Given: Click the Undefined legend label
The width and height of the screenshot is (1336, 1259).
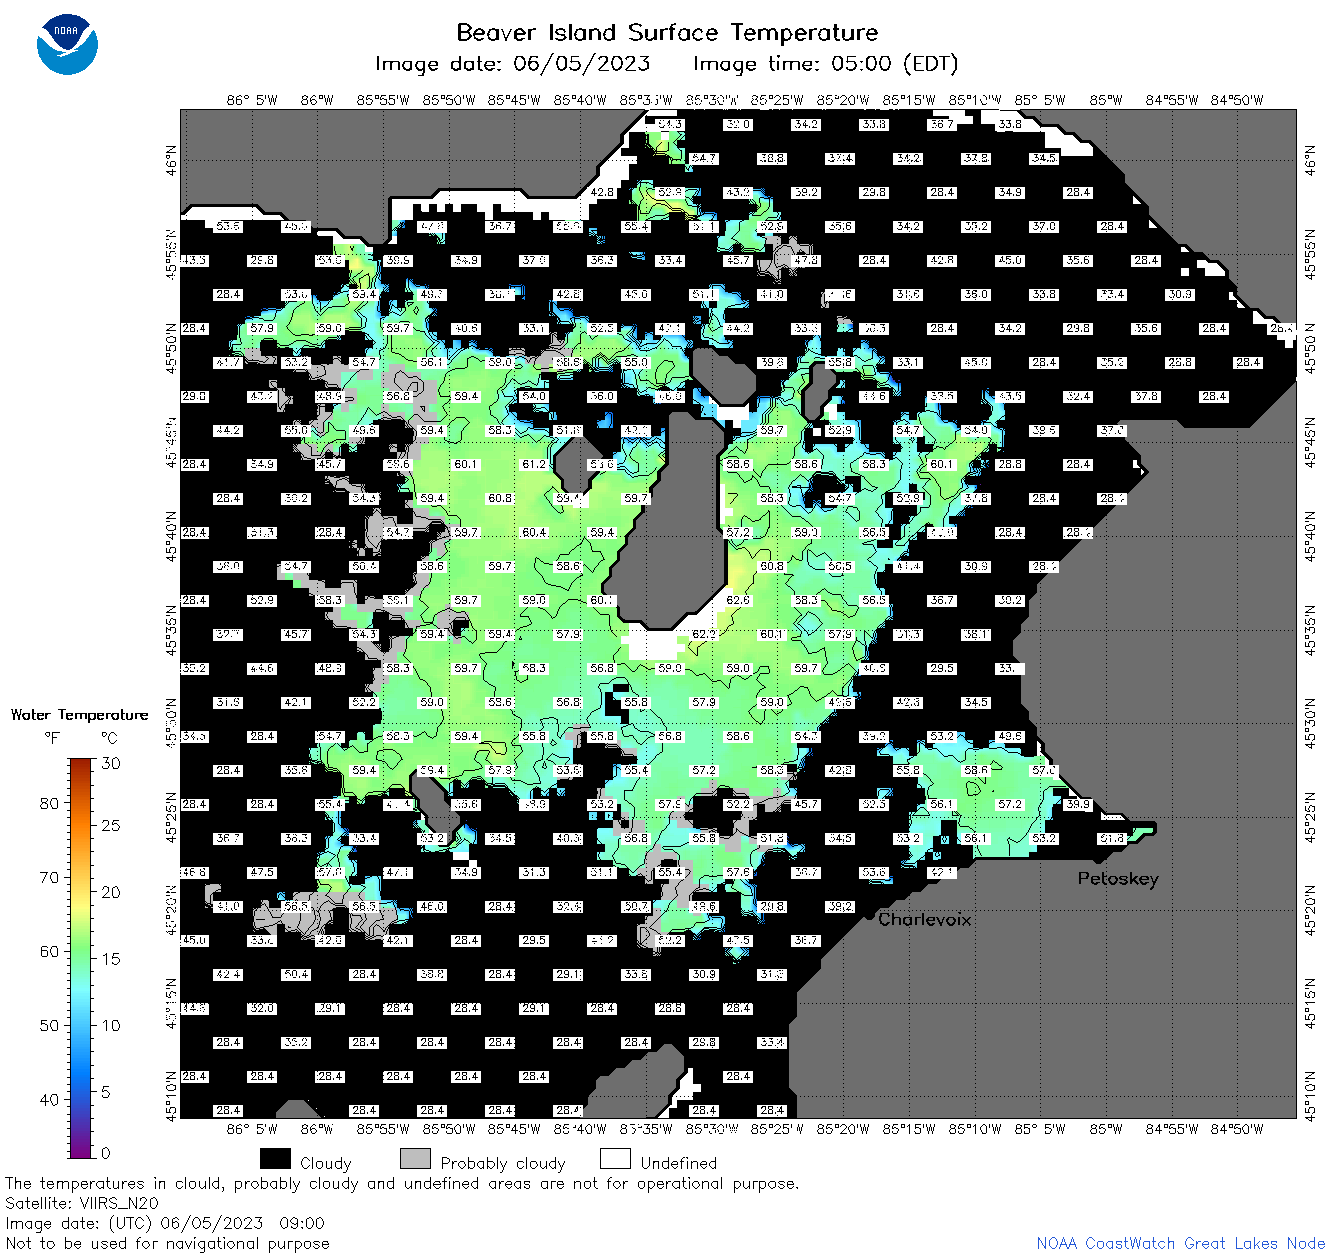Looking at the screenshot, I should point(678,1163).
